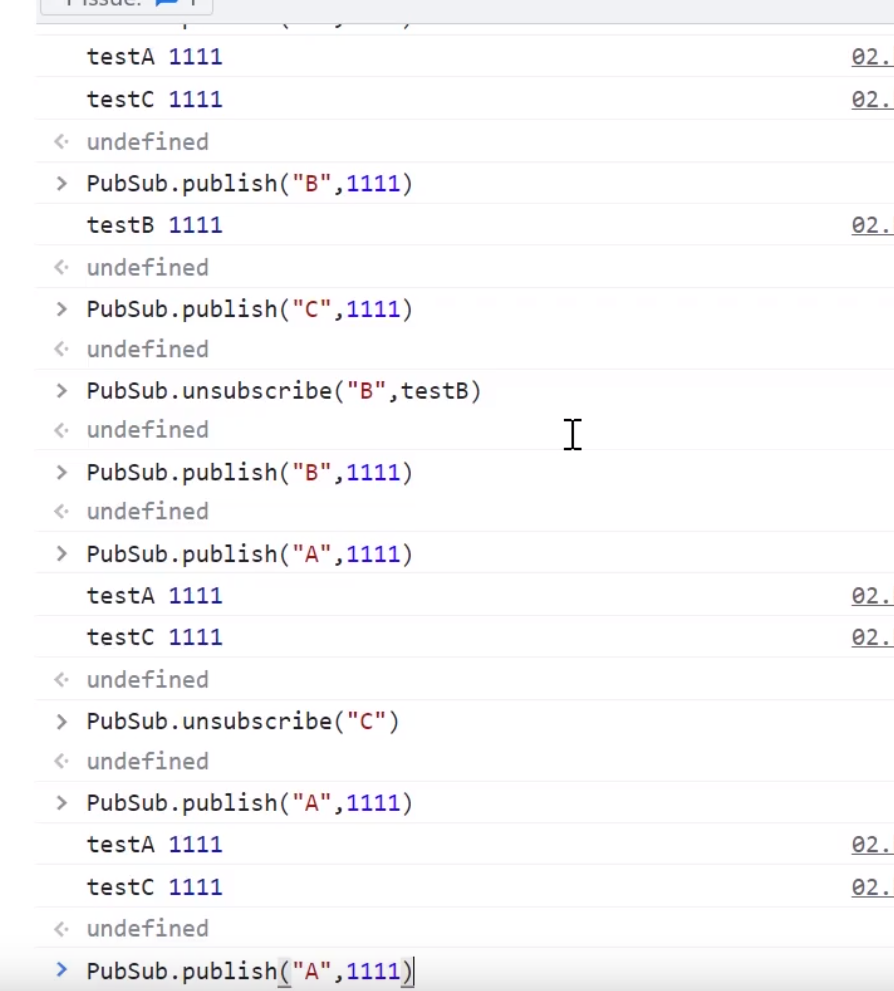Click undefined result below unsubscribe("C")

coord(147,761)
